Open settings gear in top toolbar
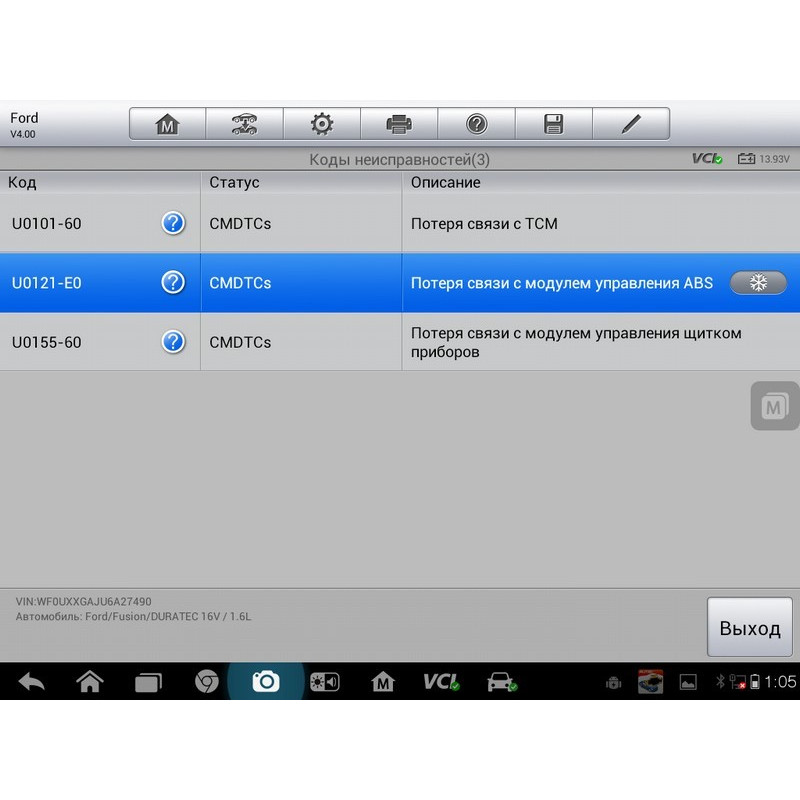This screenshot has width=800, height=800. coord(321,124)
